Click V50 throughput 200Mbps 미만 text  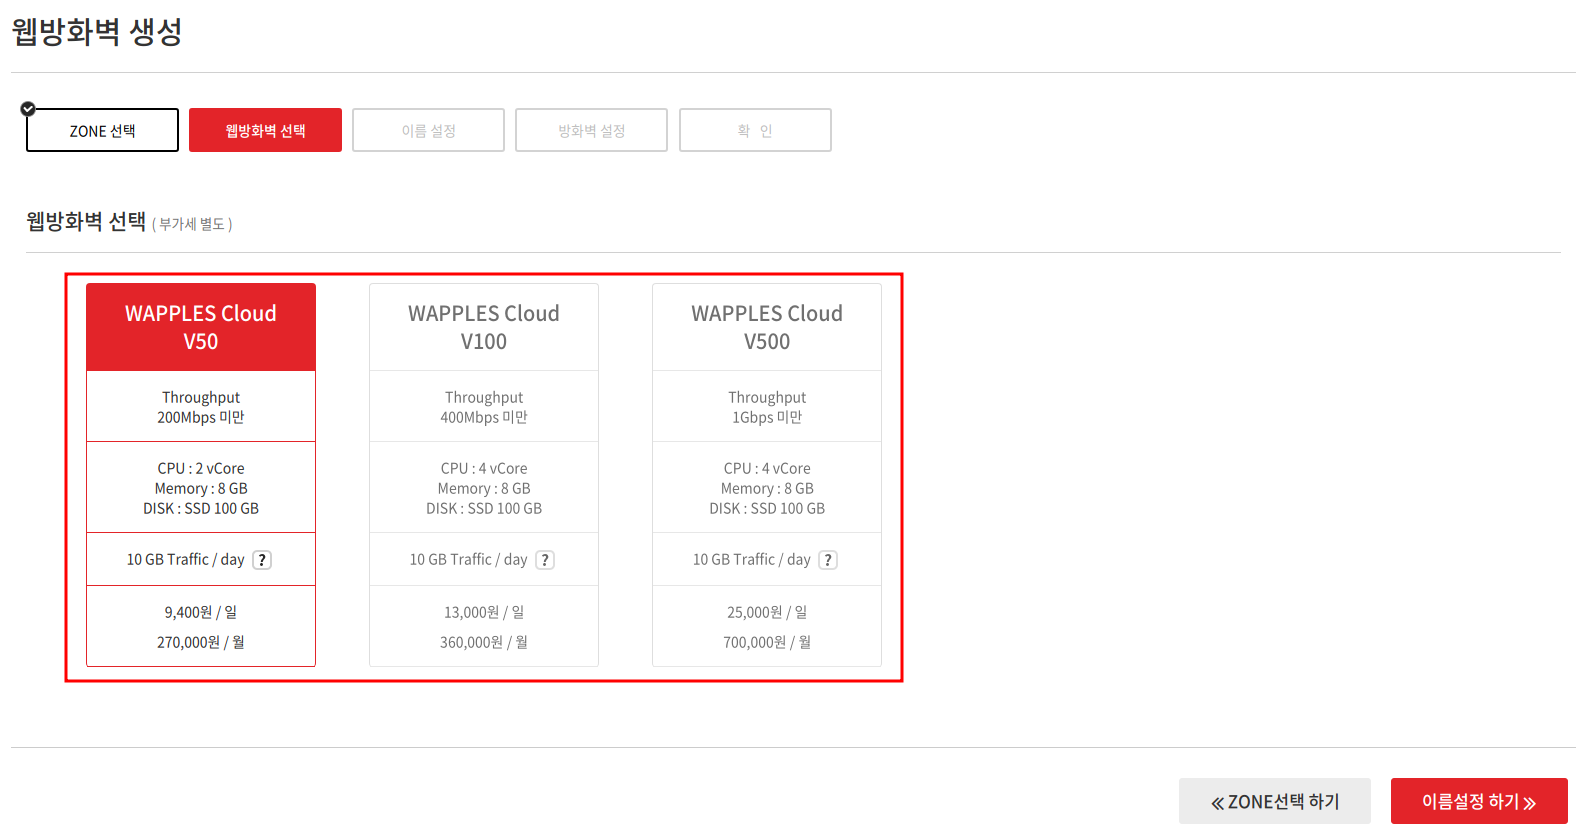point(201,417)
